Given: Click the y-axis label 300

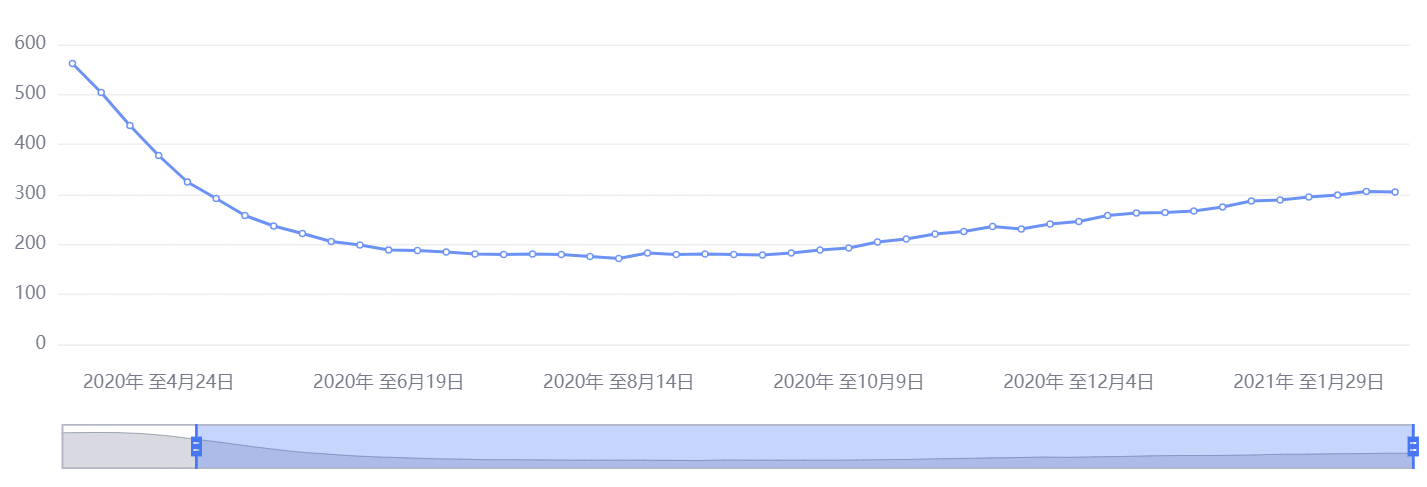Looking at the screenshot, I should (x=31, y=193).
